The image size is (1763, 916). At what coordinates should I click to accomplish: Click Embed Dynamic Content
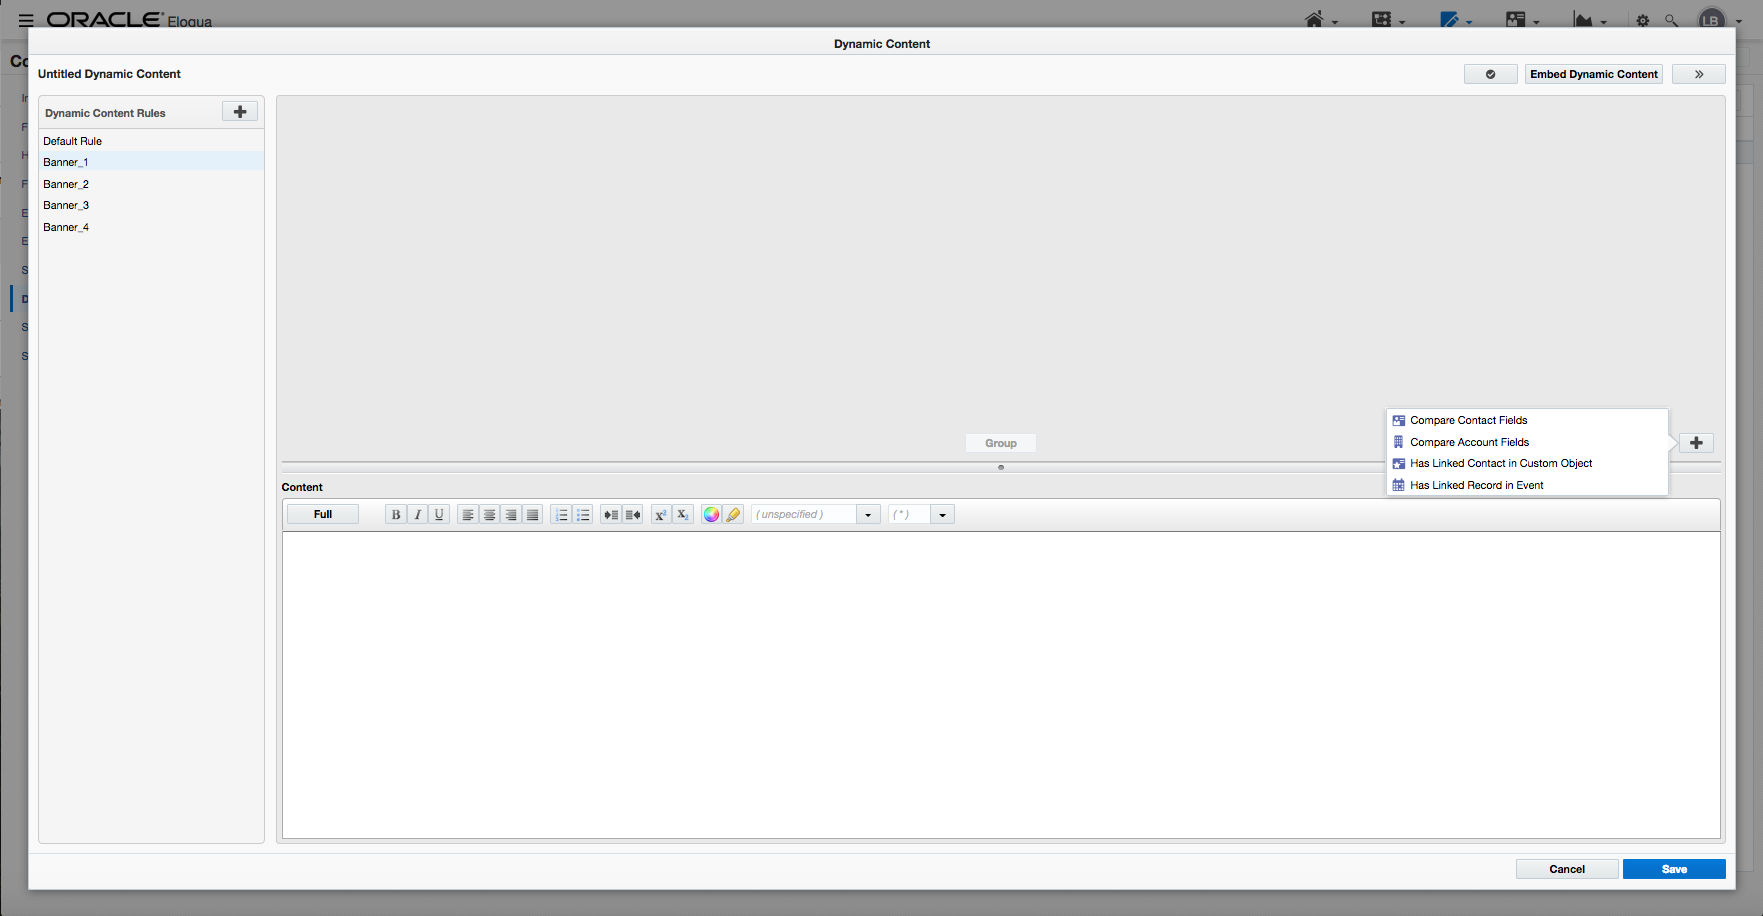[x=1593, y=74]
